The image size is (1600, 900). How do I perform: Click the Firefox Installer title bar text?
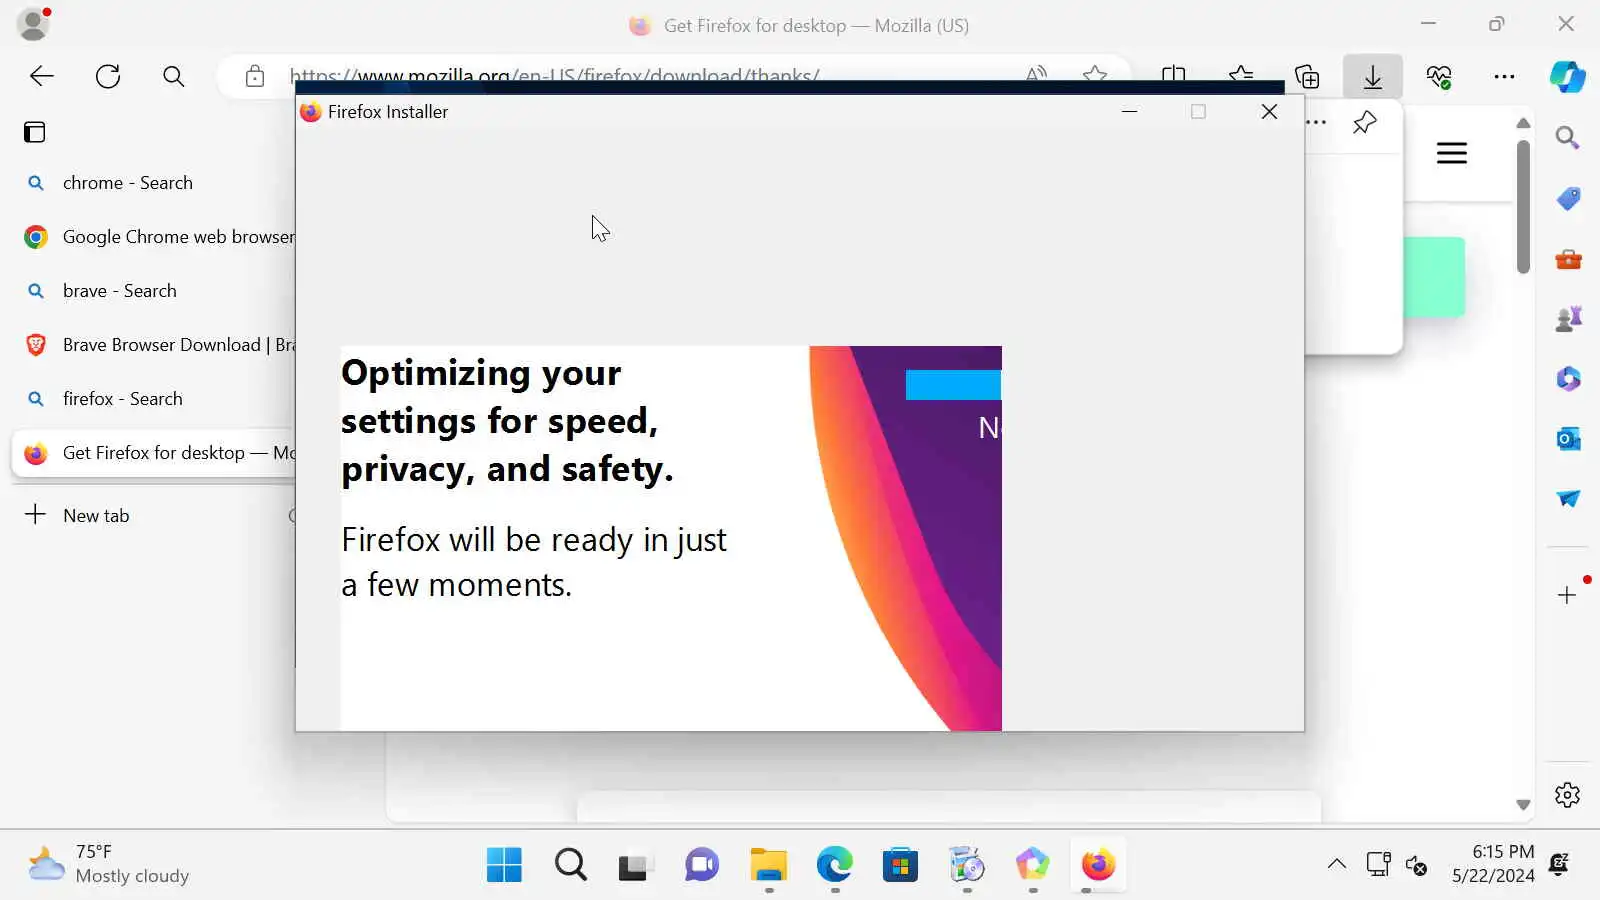pyautogui.click(x=388, y=112)
